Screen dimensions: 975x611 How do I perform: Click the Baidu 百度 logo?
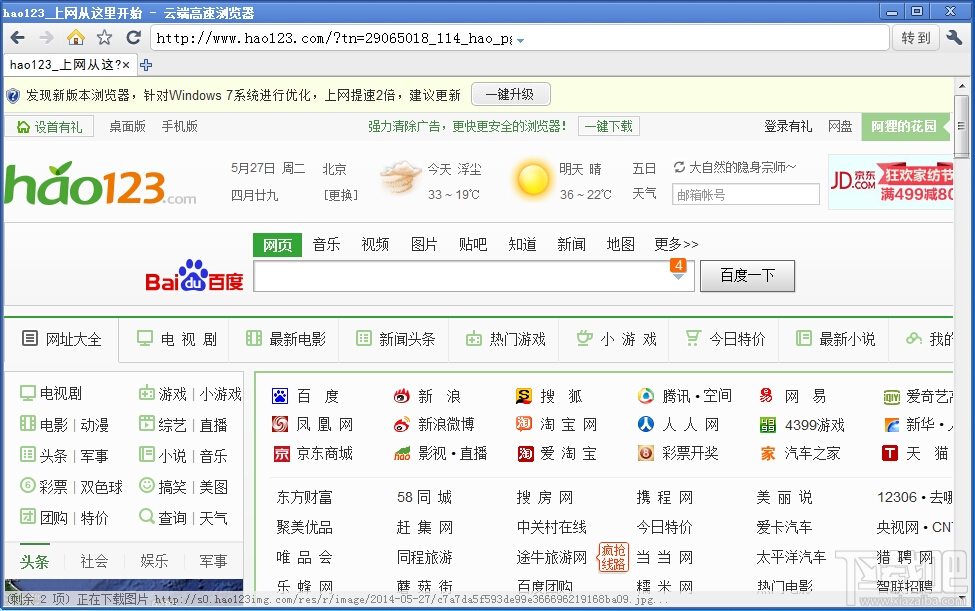pyautogui.click(x=194, y=276)
